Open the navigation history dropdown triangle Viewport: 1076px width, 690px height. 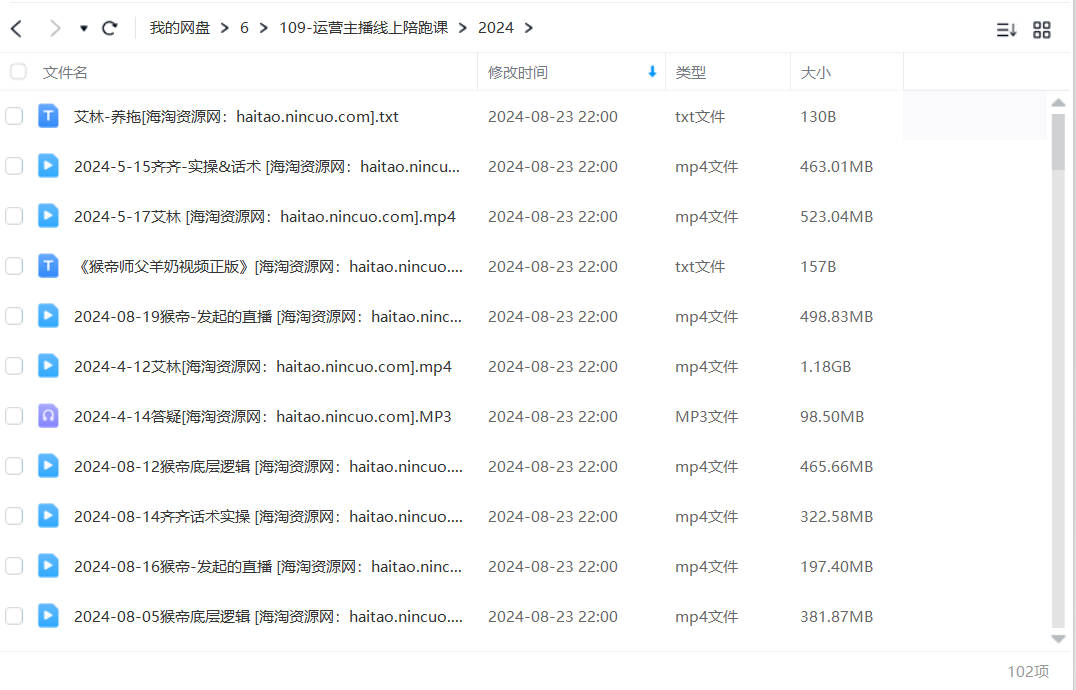click(x=84, y=29)
